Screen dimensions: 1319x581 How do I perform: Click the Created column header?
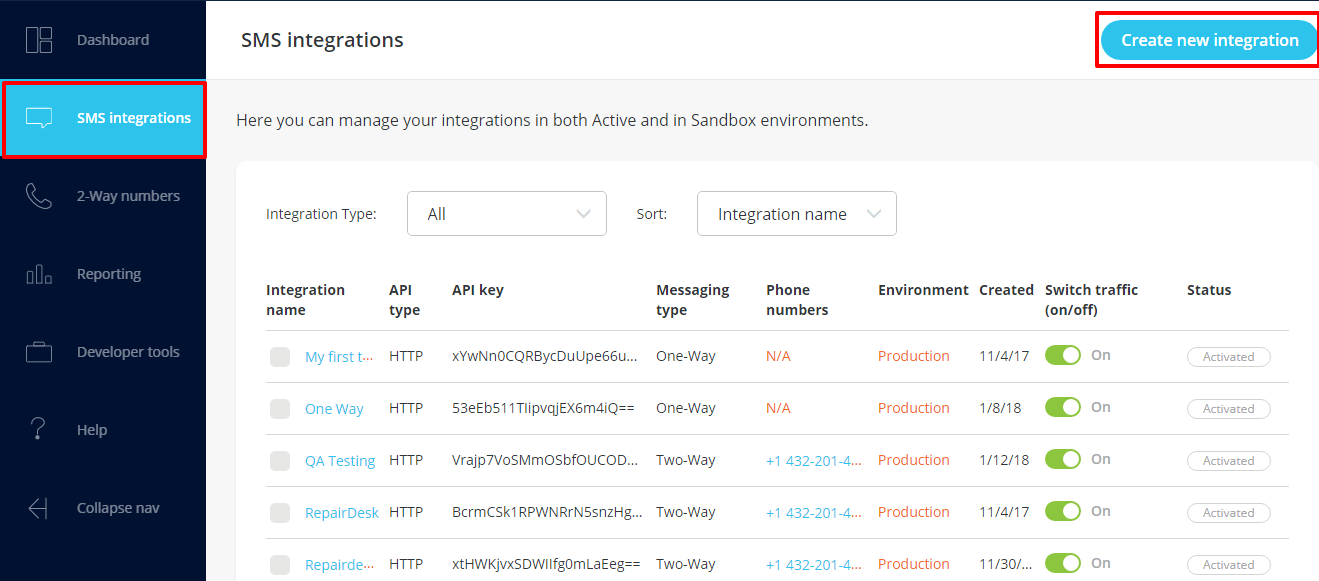tap(1006, 290)
